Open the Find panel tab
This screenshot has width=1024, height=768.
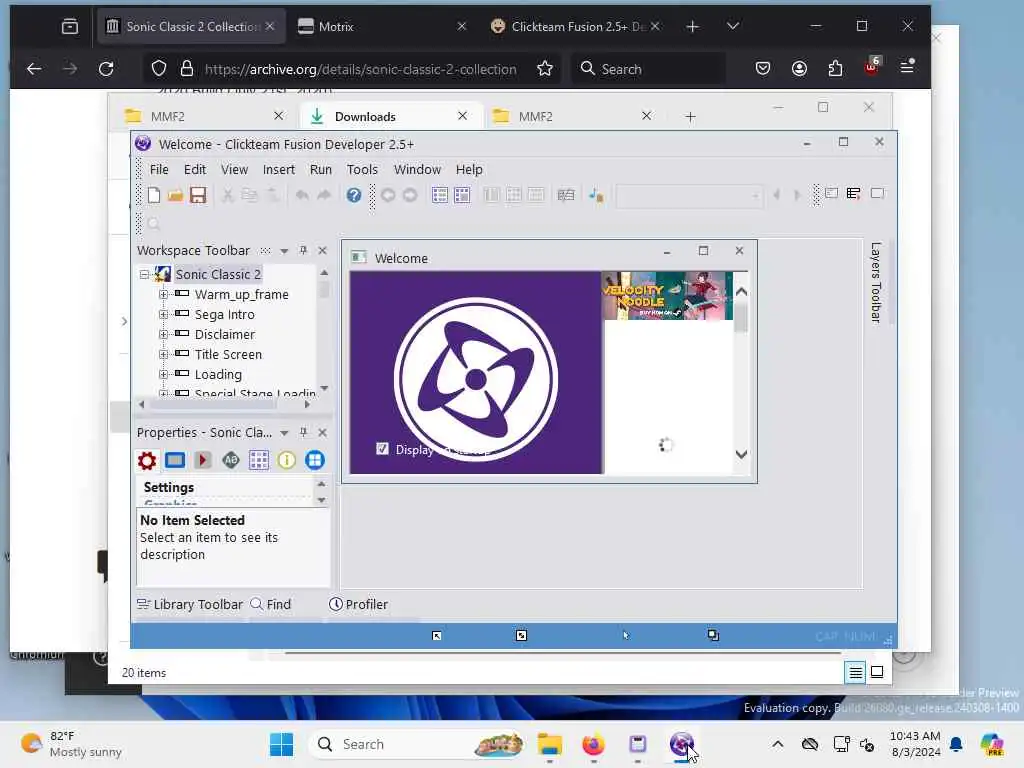[x=271, y=604]
